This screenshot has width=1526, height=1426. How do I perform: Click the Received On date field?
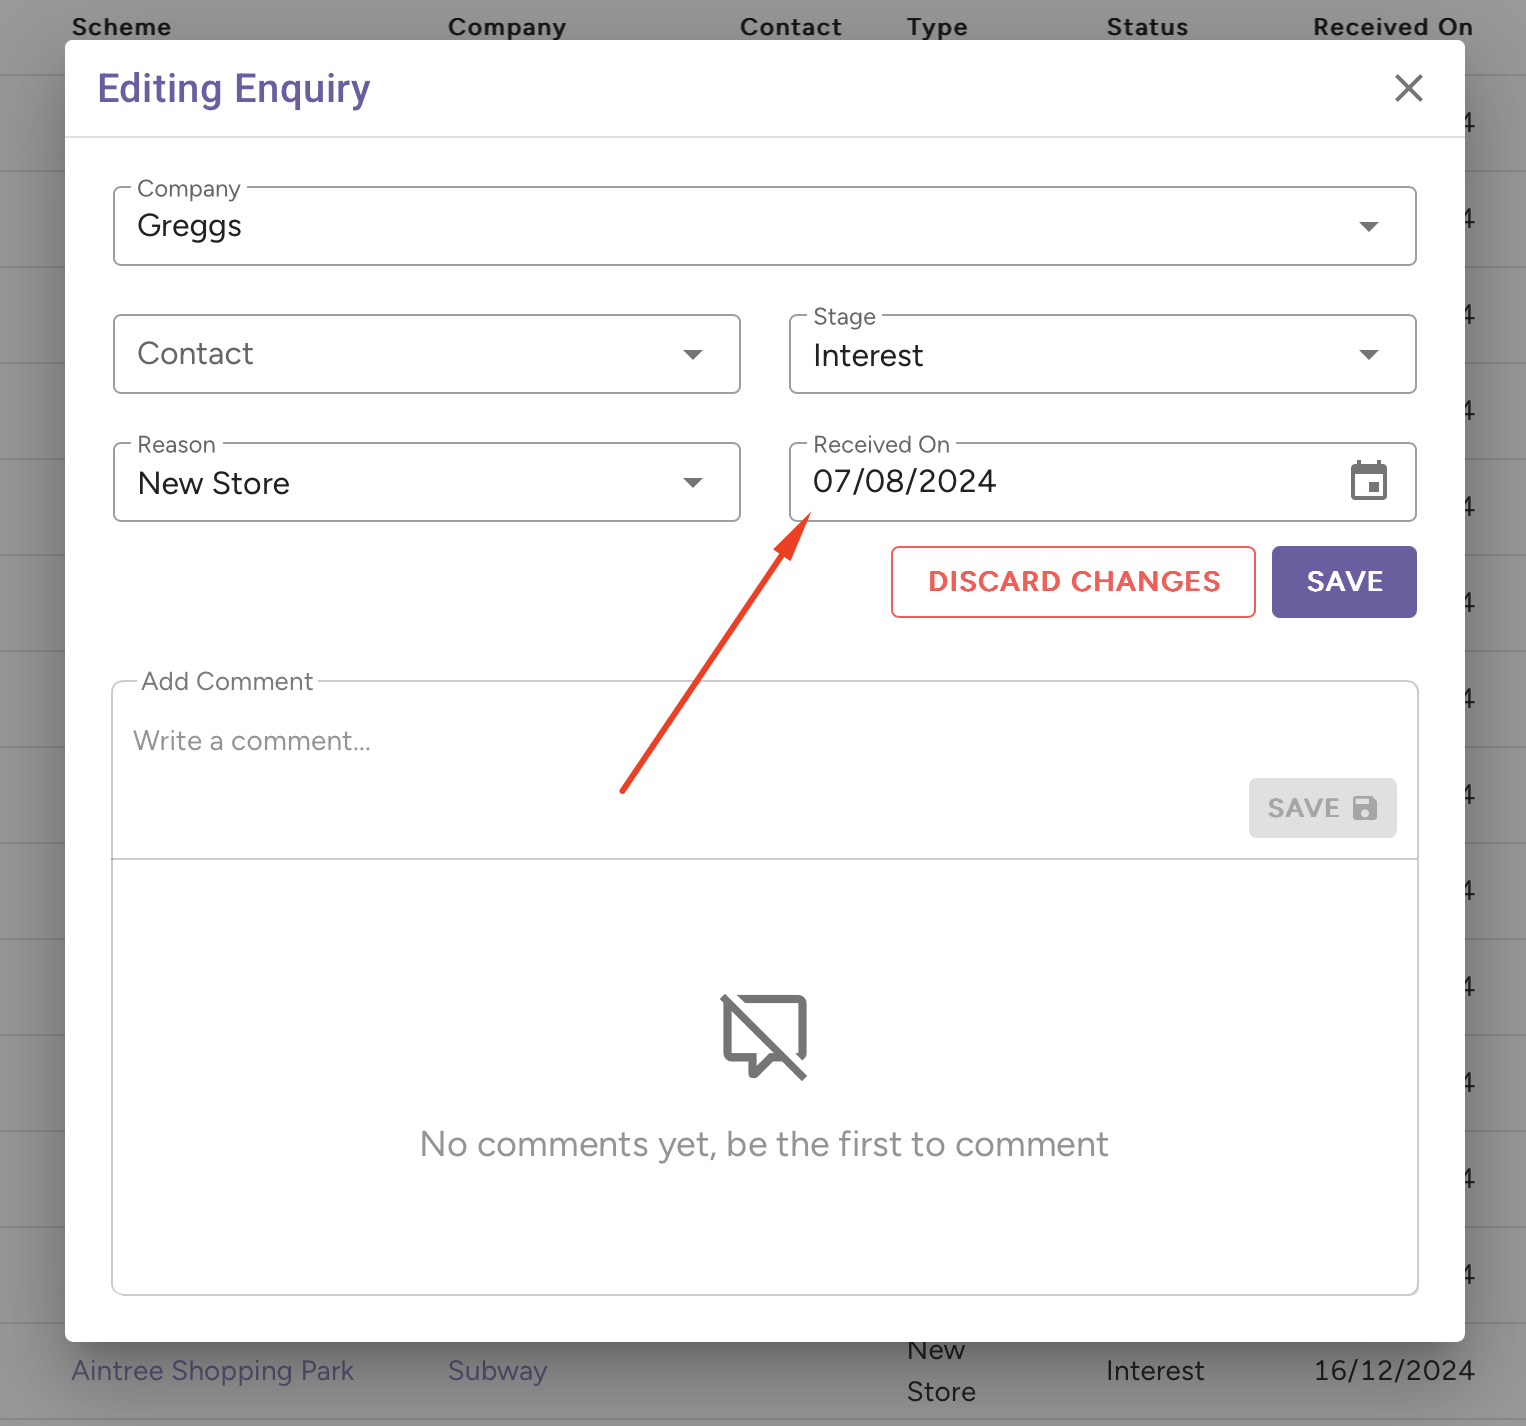pyautogui.click(x=1060, y=481)
